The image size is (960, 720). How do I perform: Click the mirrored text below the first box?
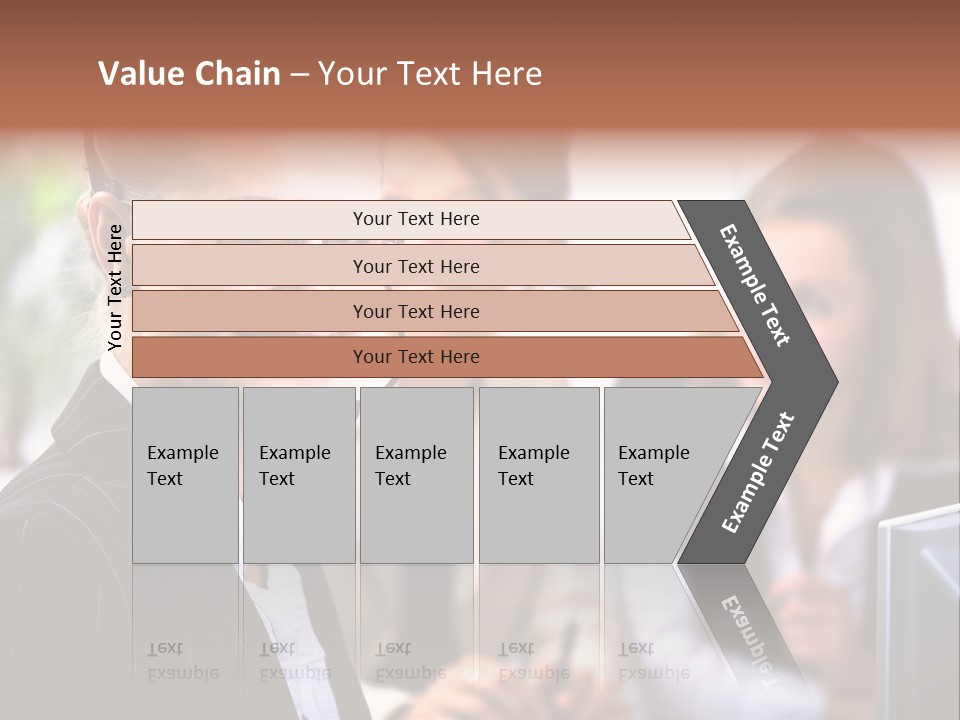click(183, 661)
